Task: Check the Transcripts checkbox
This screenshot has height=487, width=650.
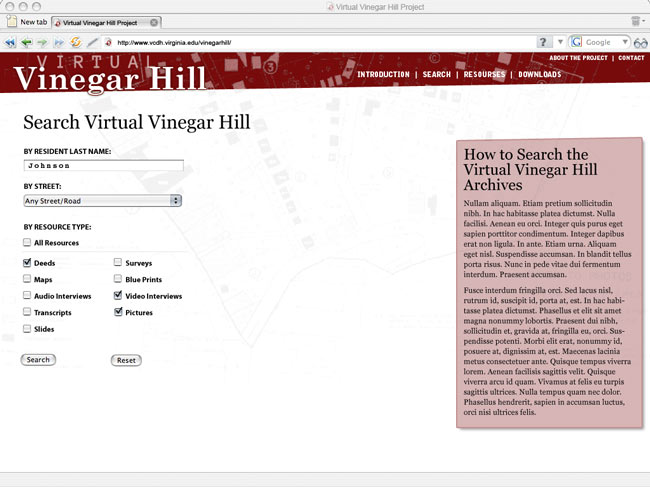Action: (27, 312)
